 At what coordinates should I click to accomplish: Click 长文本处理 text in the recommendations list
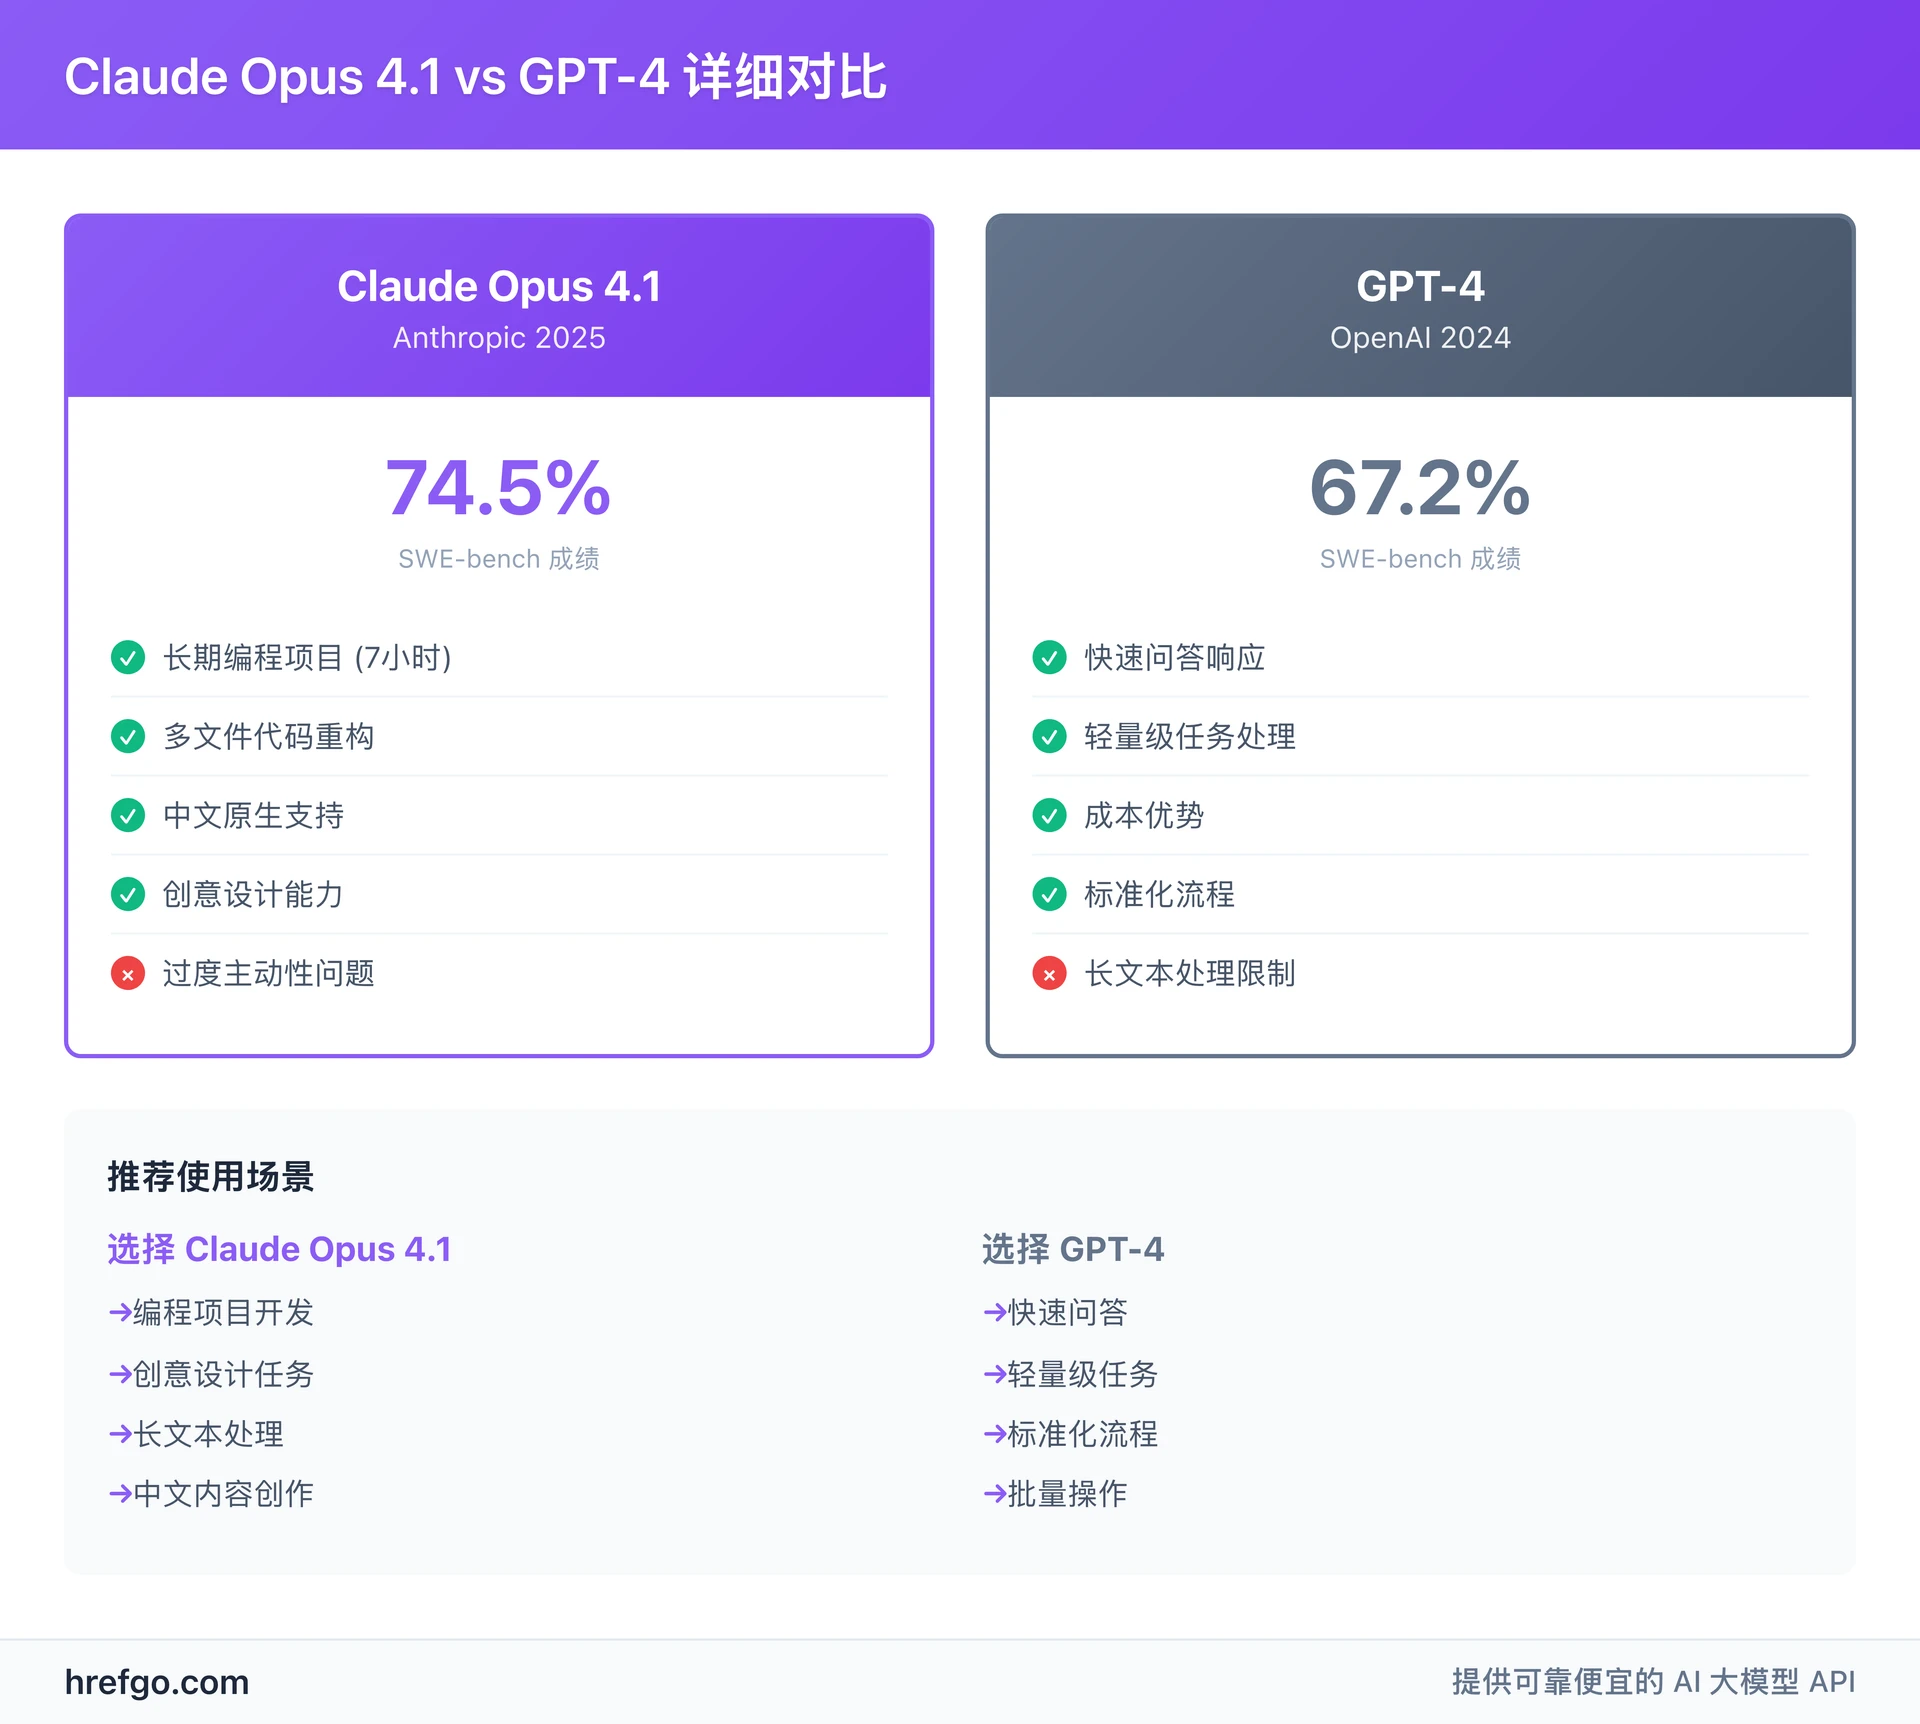click(209, 1434)
